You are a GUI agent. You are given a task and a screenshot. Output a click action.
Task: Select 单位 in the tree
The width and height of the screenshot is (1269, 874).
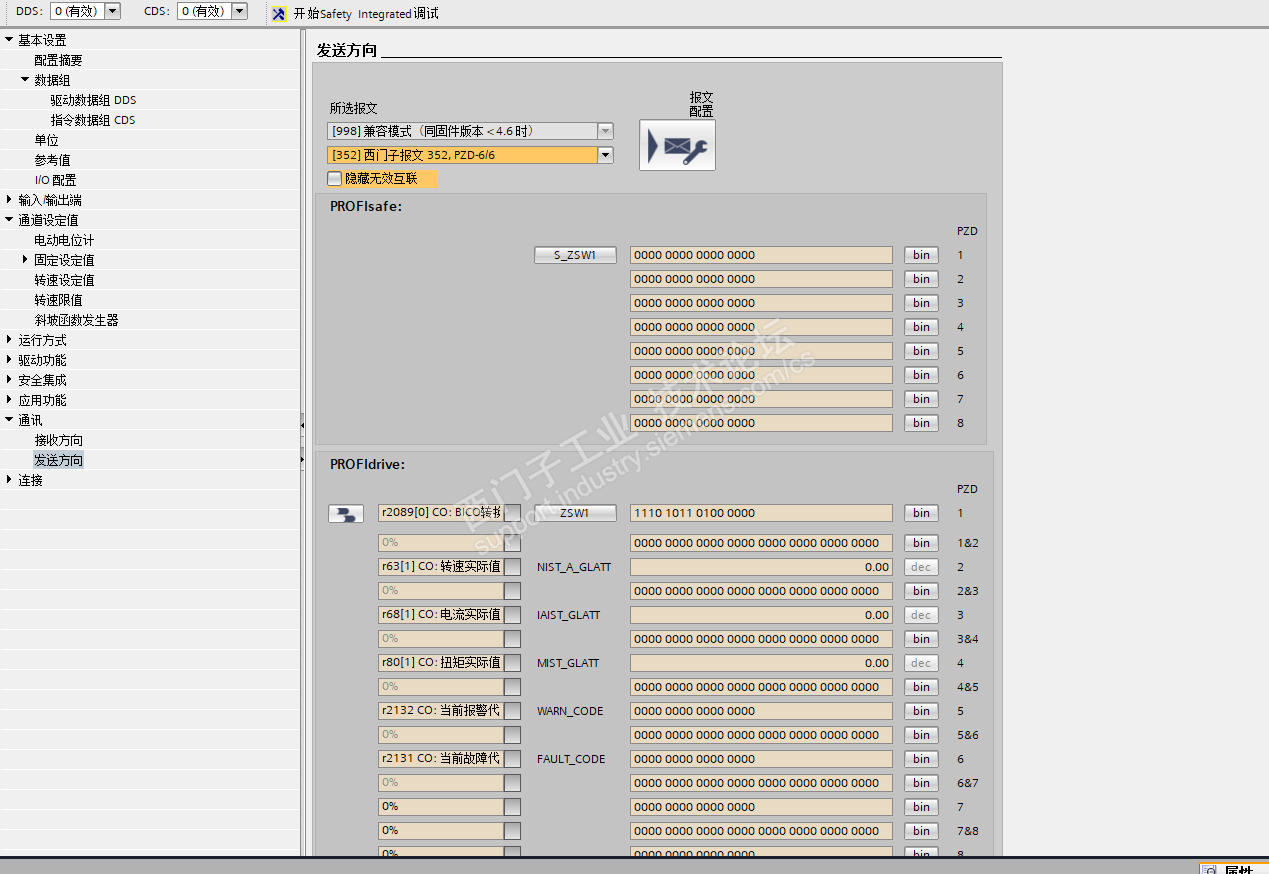pyautogui.click(x=46, y=140)
